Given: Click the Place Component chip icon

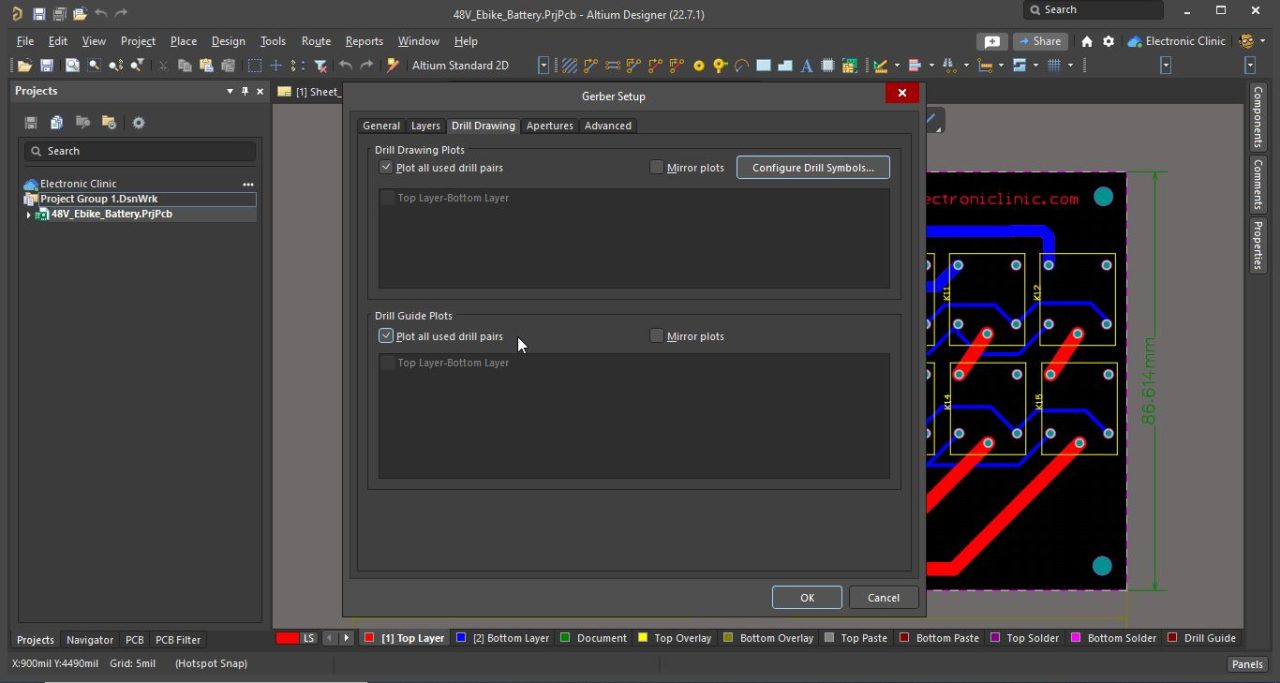Looking at the screenshot, I should (x=828, y=65).
